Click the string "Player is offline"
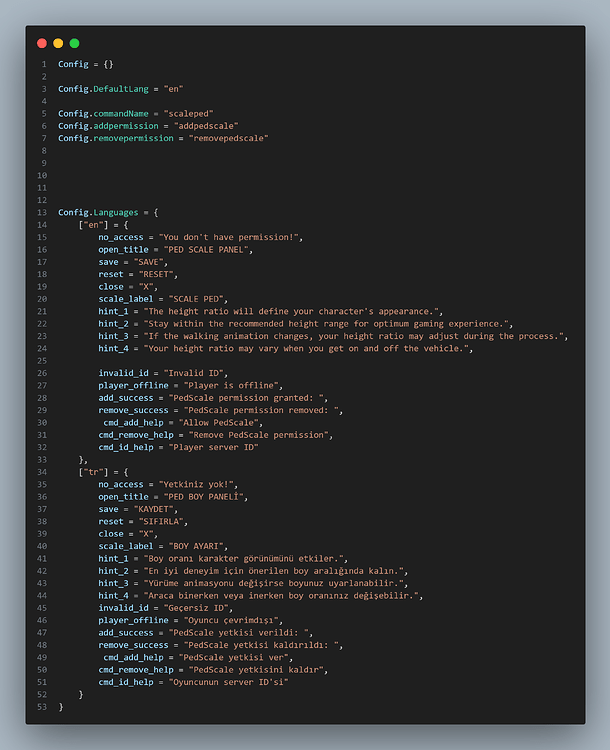Screen dimensions: 610x750 (231, 386)
